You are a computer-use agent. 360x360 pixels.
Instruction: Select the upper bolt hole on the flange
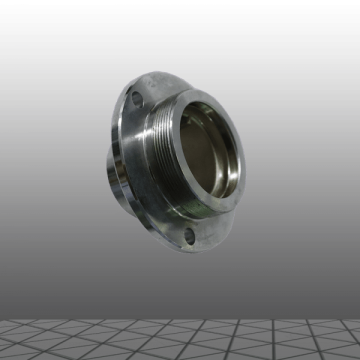pyautogui.click(x=137, y=99)
